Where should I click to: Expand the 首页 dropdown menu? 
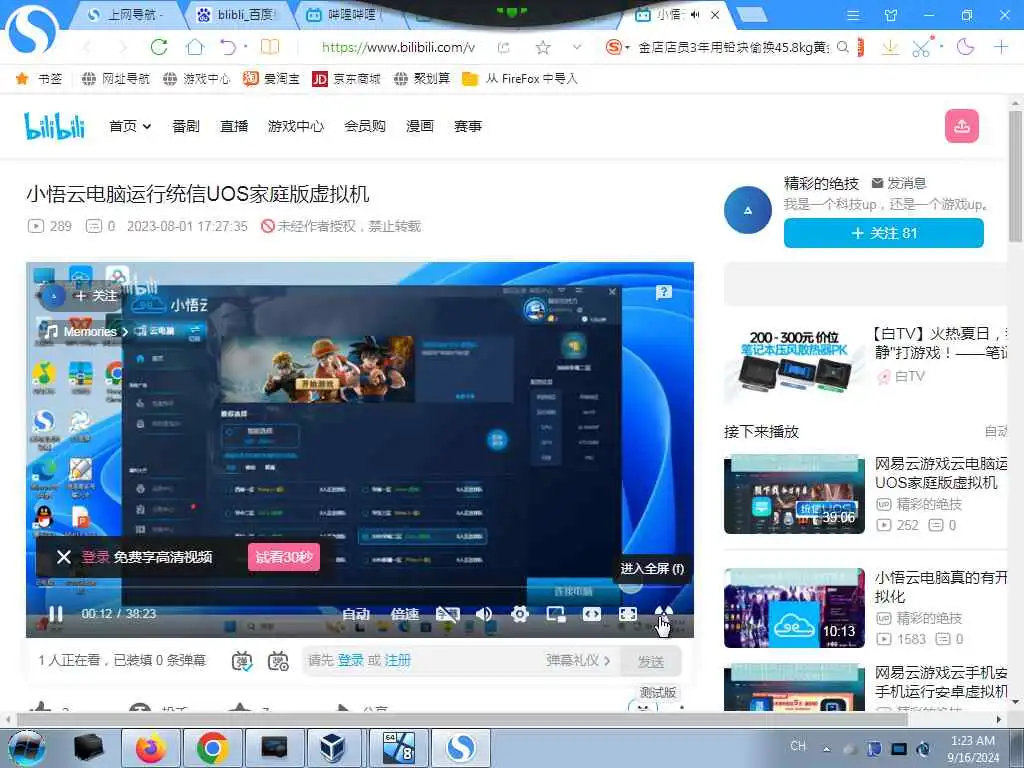click(x=130, y=126)
